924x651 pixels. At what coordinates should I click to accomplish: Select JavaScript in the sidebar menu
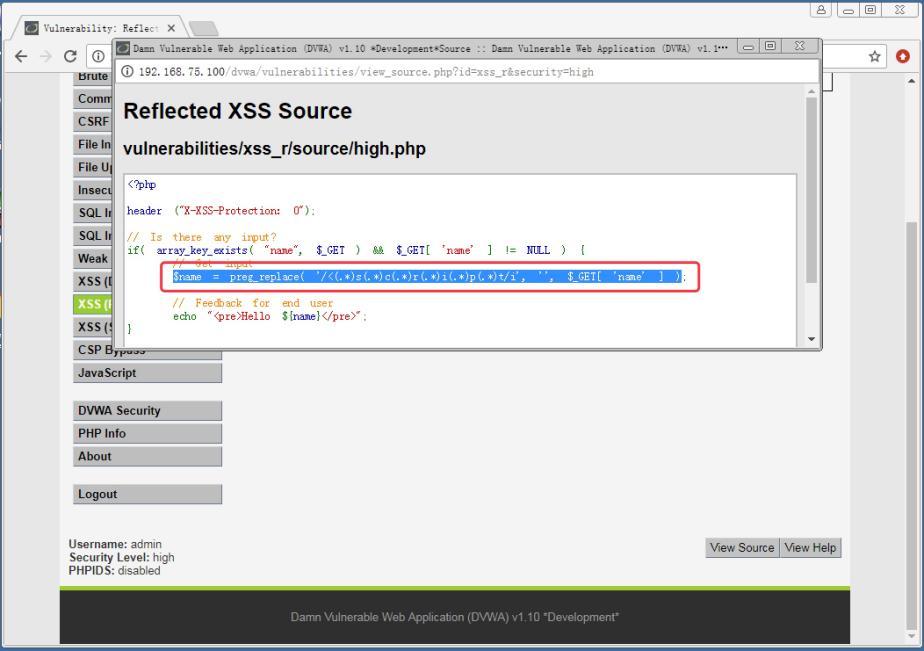pyautogui.click(x=106, y=372)
